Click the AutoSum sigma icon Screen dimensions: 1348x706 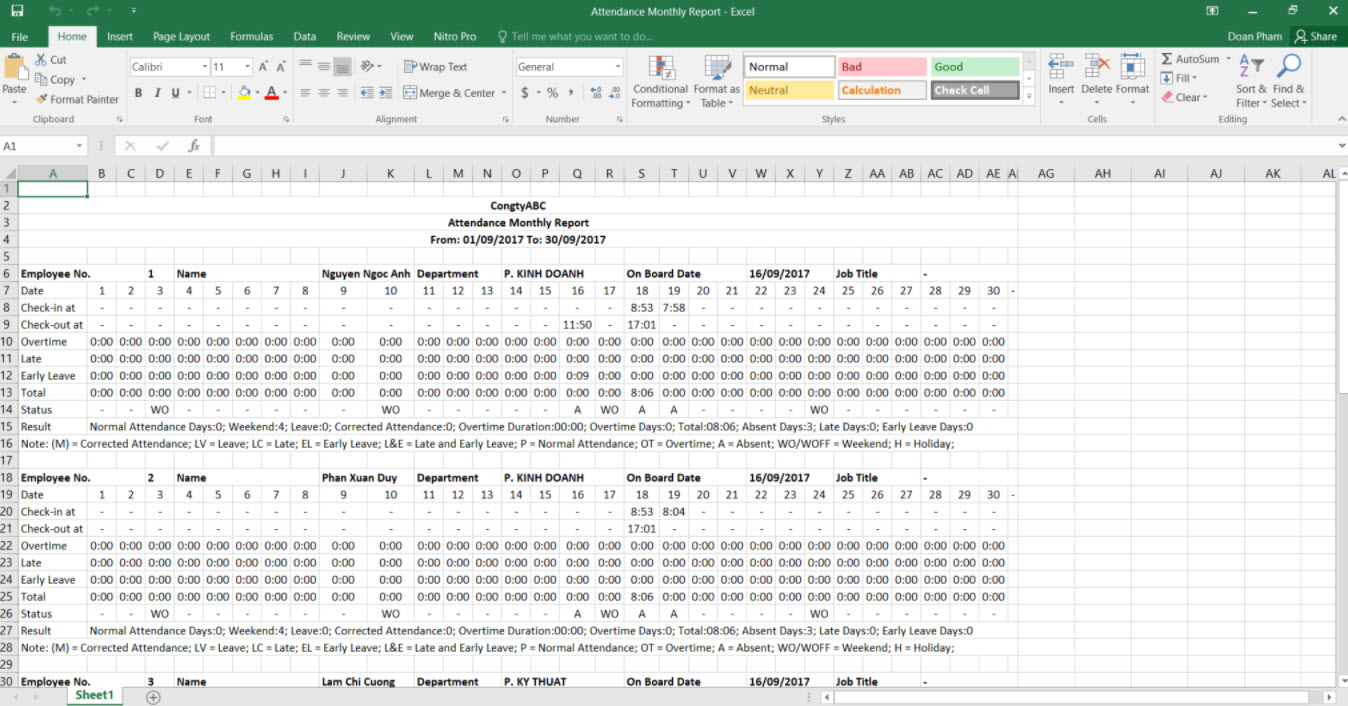[1167, 59]
